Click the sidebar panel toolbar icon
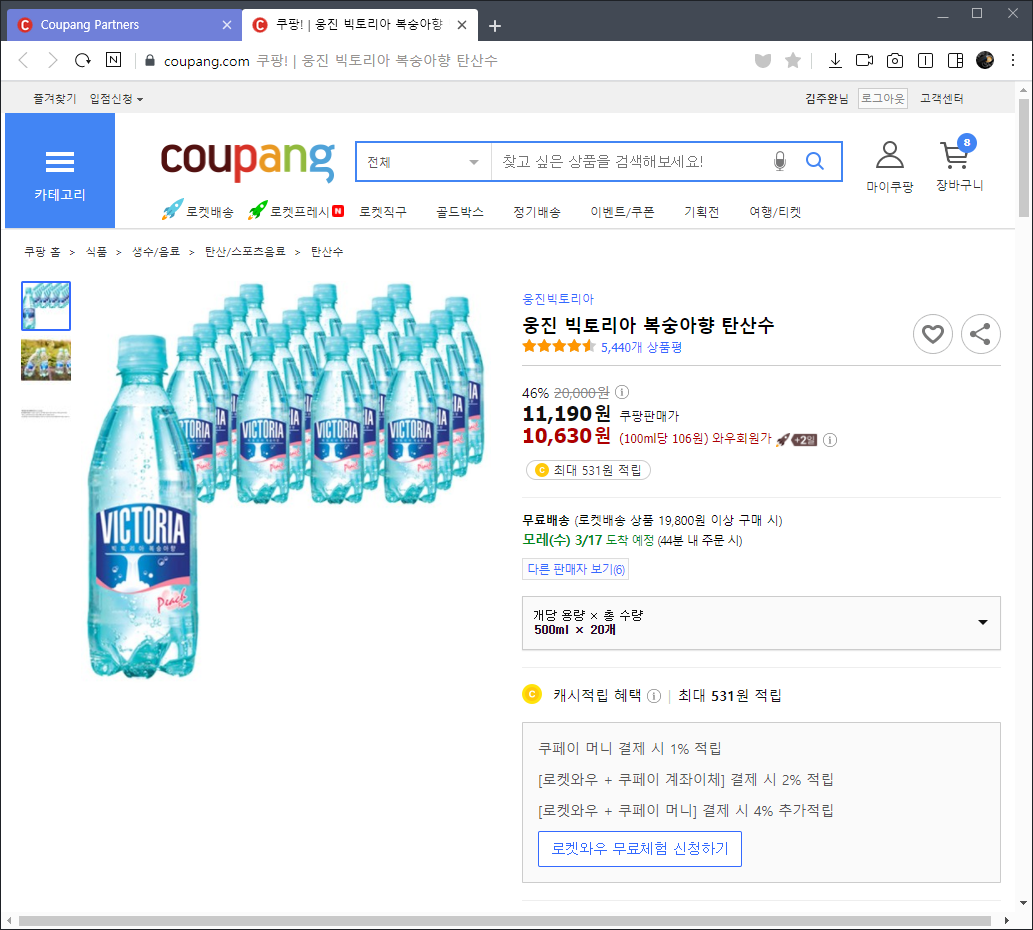Image resolution: width=1033 pixels, height=930 pixels. click(925, 61)
